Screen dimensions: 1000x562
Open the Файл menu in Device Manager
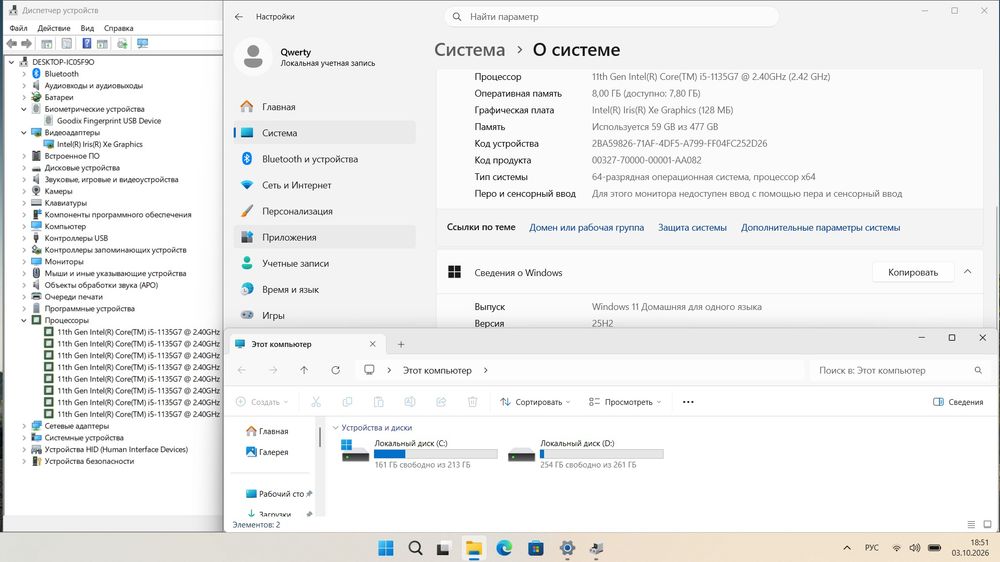coord(18,28)
